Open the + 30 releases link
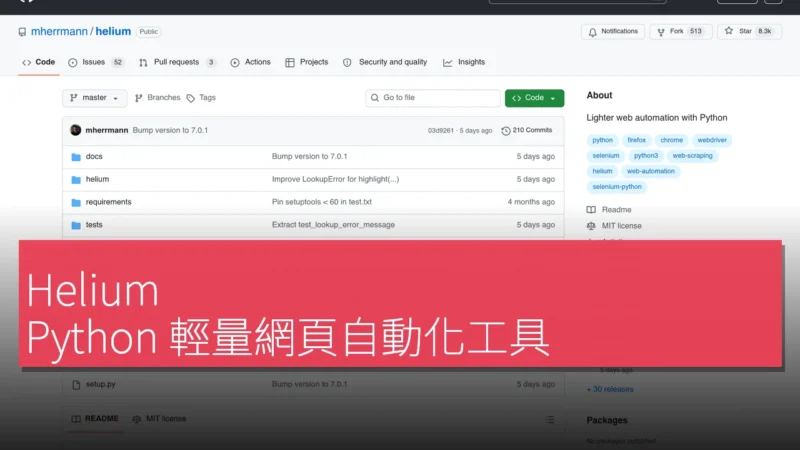 pos(610,389)
